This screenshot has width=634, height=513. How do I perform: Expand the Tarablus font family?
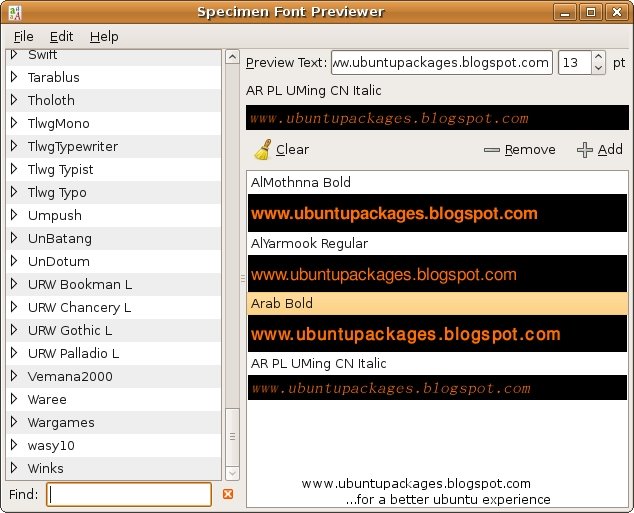tap(14, 77)
